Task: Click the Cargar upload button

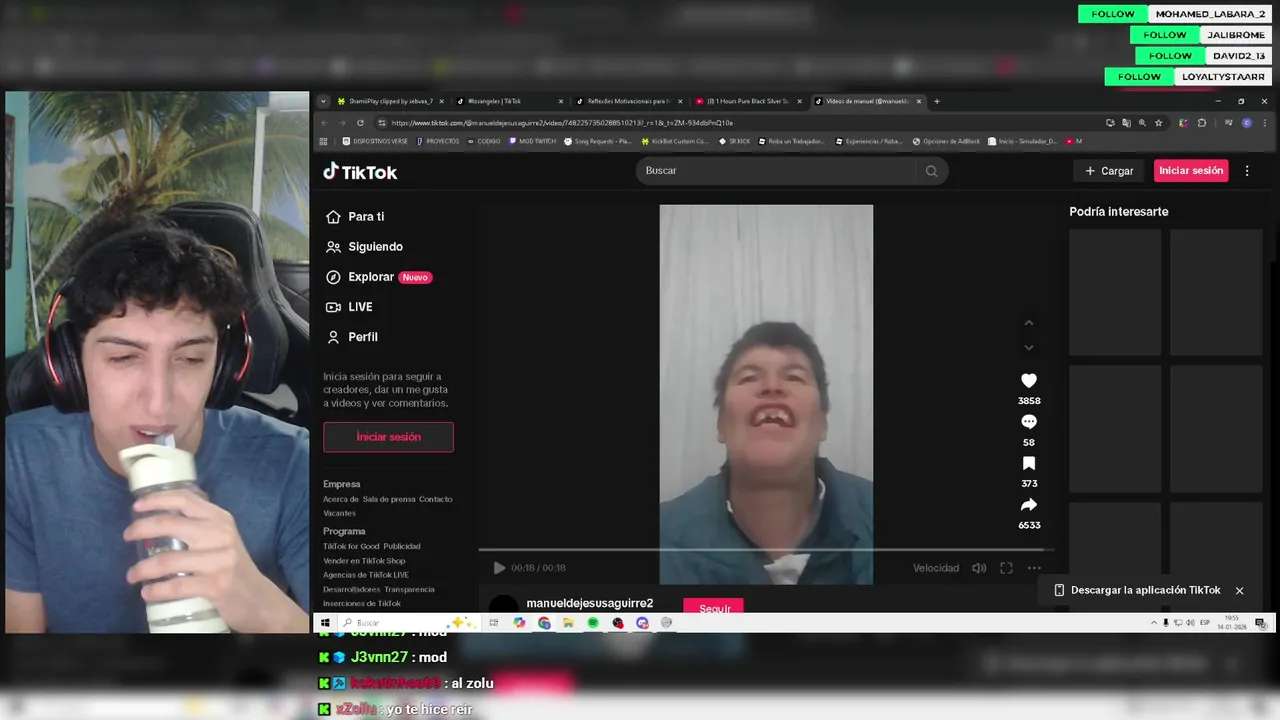Action: click(1109, 171)
